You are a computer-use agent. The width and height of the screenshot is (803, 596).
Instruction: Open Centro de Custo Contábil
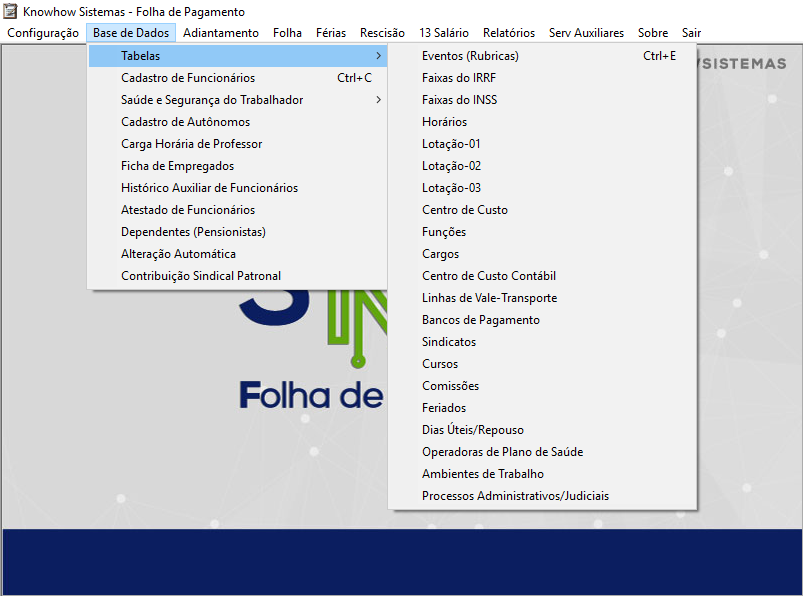tap(488, 276)
